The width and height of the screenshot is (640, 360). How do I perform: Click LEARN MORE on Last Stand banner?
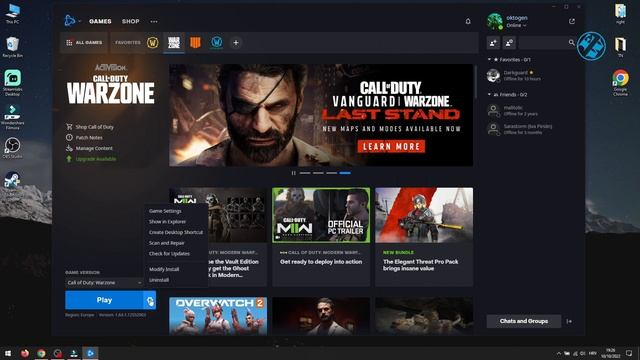tap(391, 147)
